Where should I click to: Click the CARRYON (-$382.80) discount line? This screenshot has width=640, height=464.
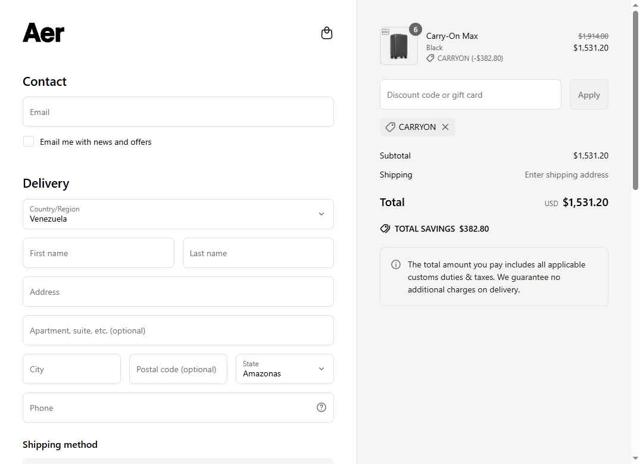[464, 58]
